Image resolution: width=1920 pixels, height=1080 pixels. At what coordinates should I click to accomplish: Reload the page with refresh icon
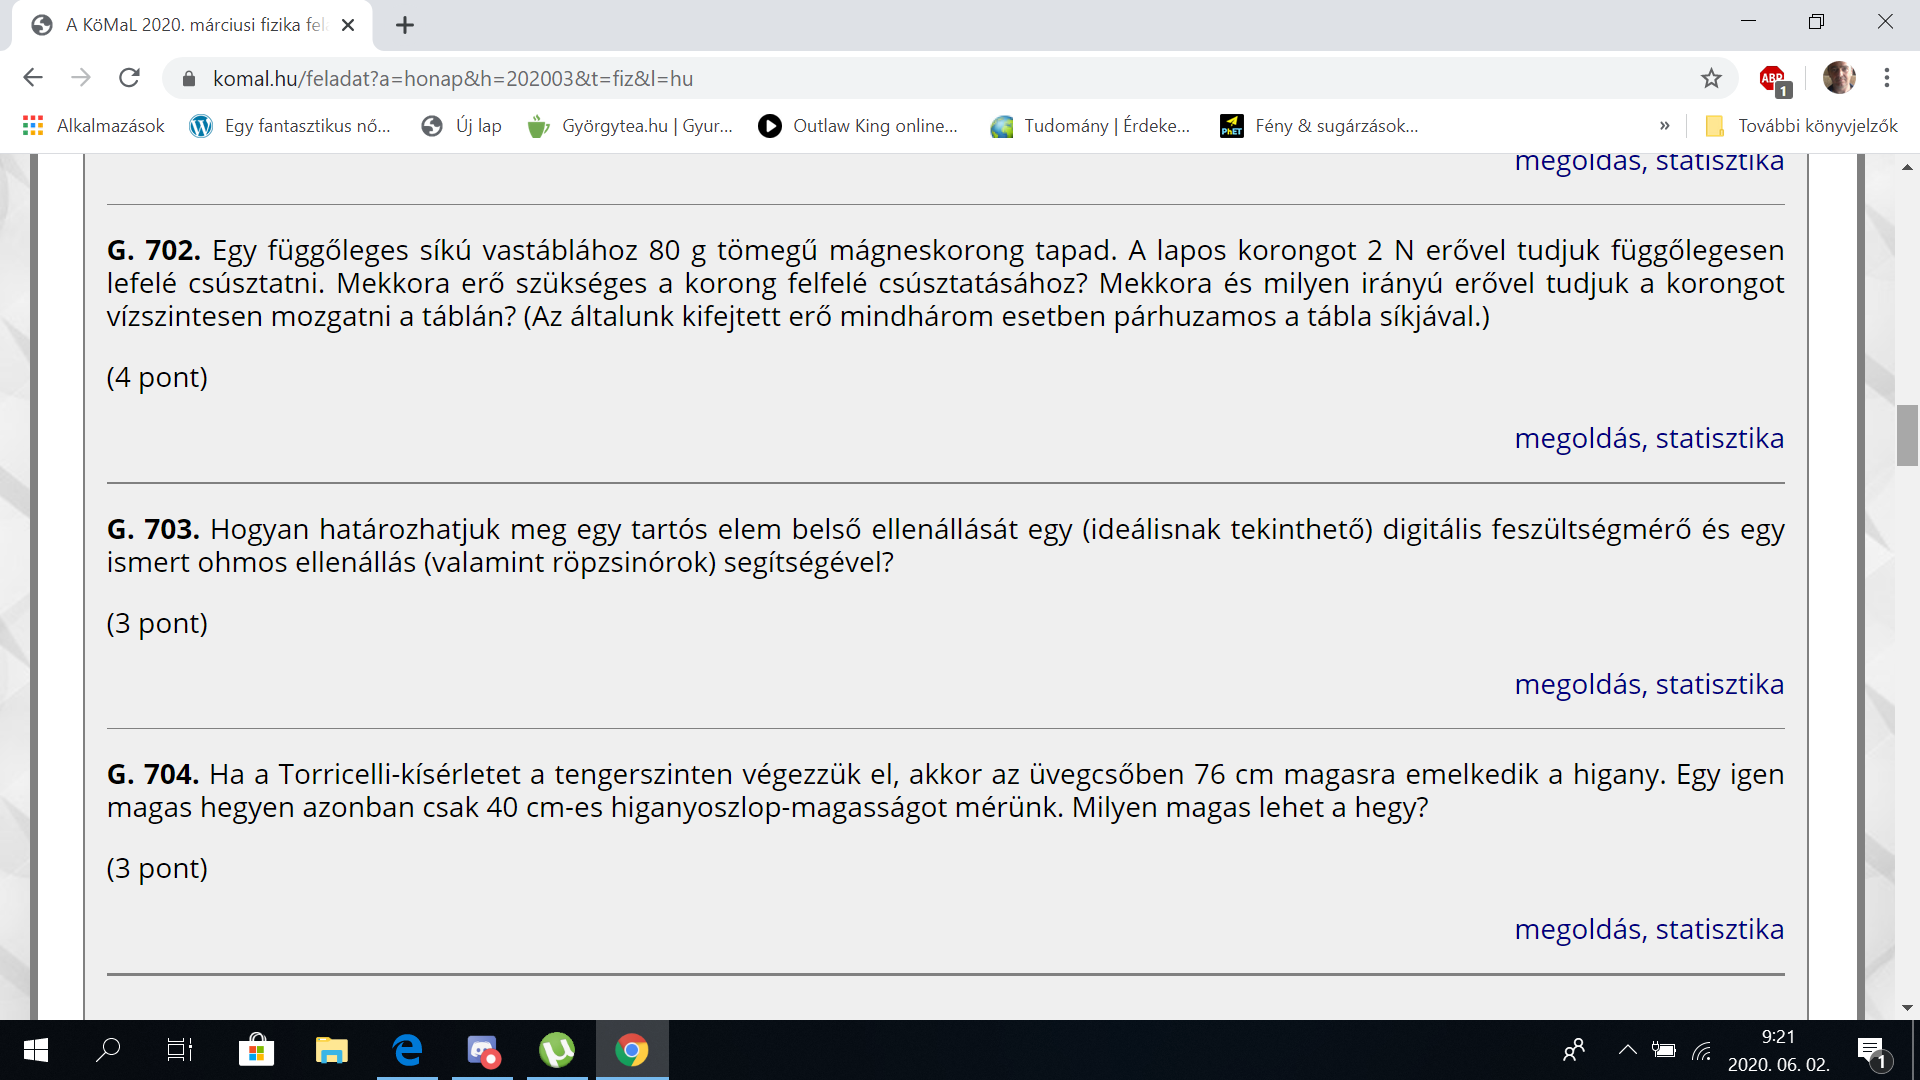coord(129,78)
